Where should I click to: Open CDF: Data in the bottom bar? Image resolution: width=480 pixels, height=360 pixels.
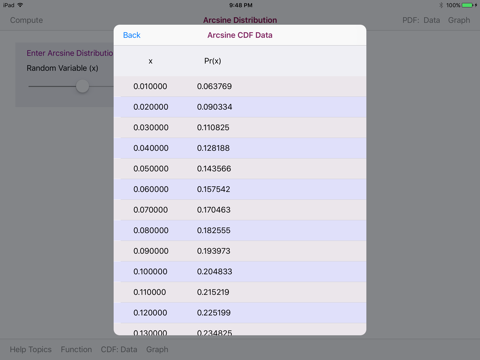click(x=119, y=349)
